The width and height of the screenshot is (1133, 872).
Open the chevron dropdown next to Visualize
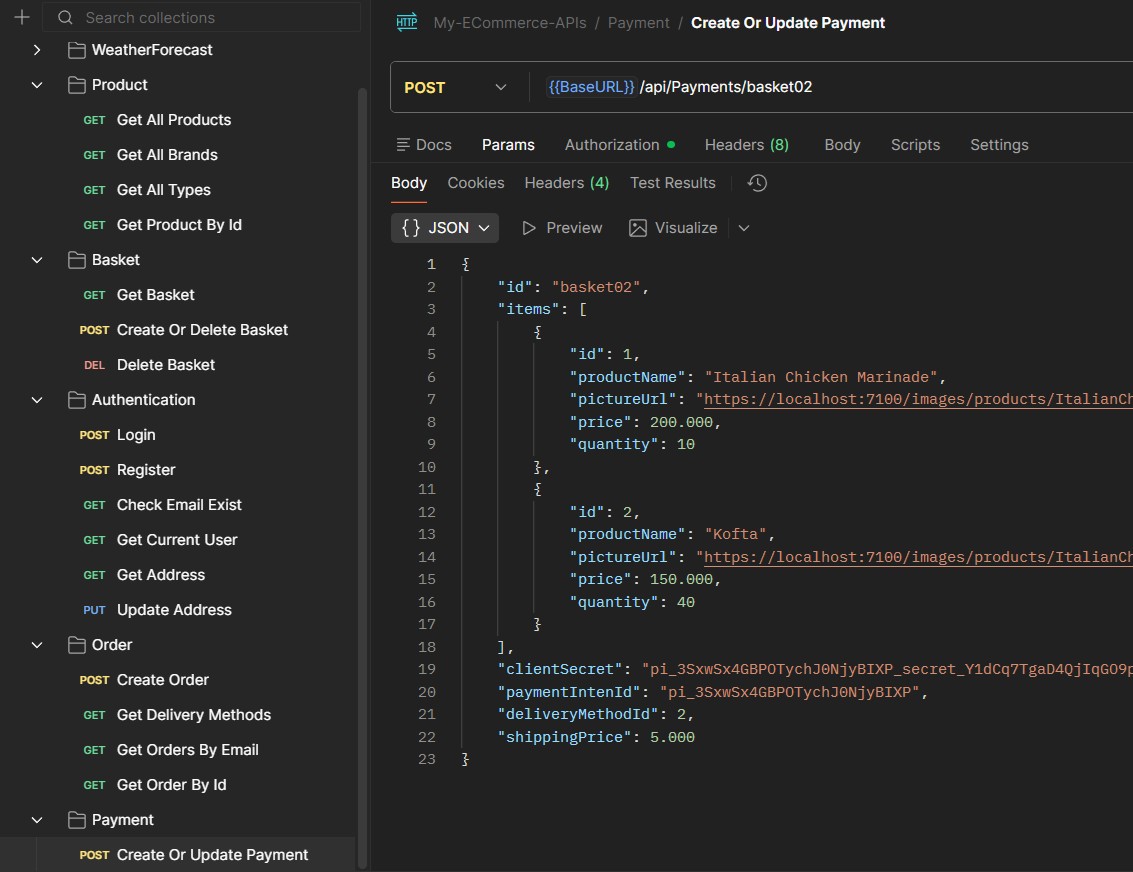point(744,228)
